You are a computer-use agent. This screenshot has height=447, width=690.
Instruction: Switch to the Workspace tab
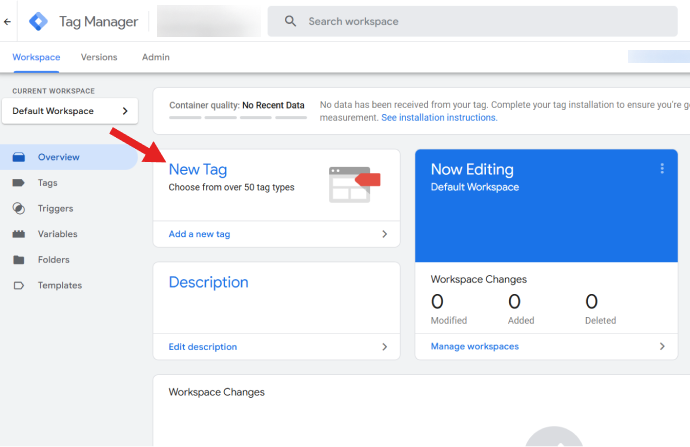click(x=36, y=57)
